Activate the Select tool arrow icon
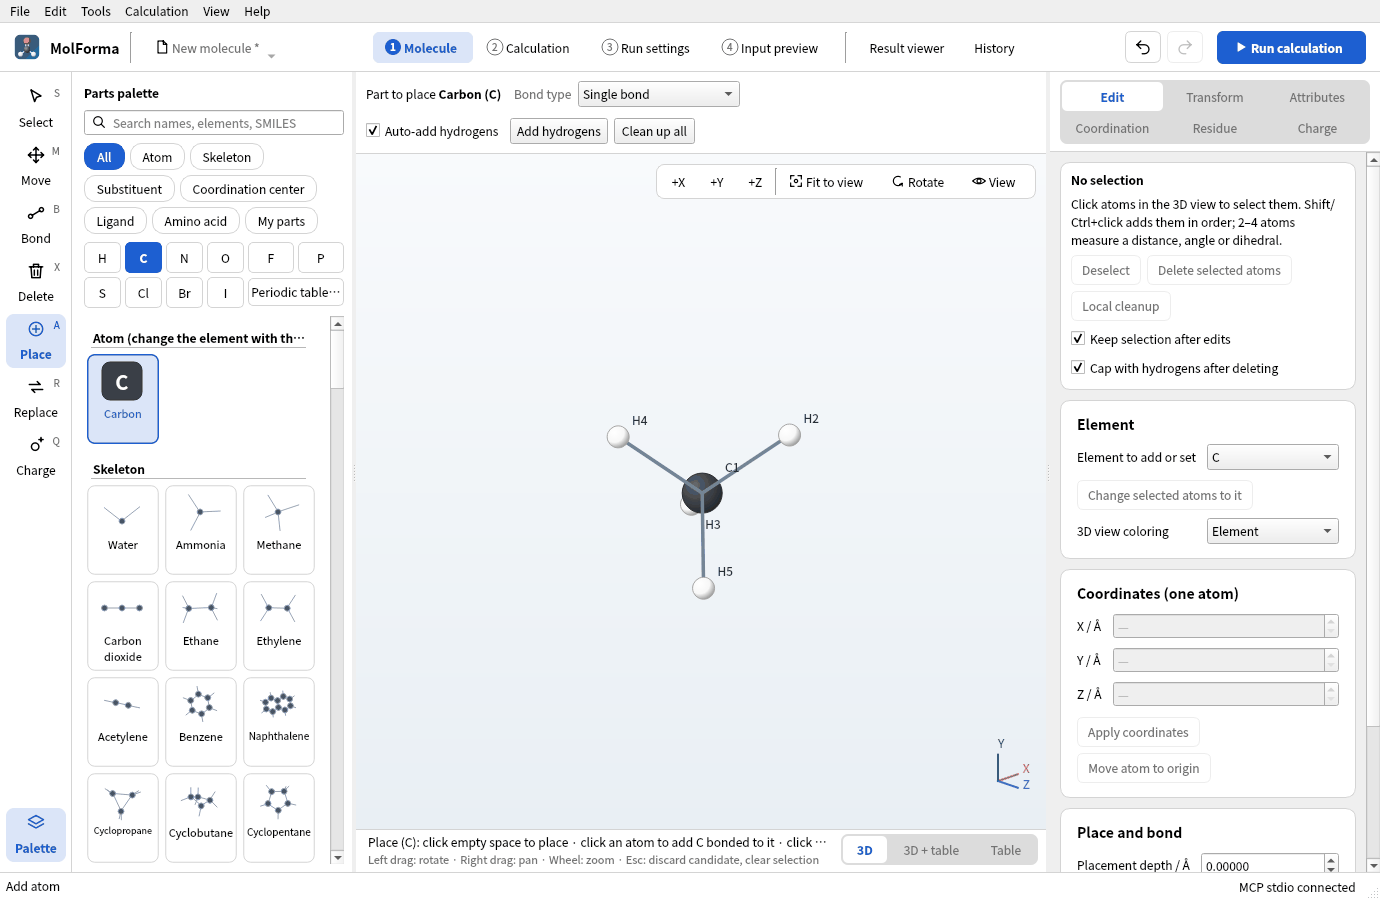 pos(36,96)
